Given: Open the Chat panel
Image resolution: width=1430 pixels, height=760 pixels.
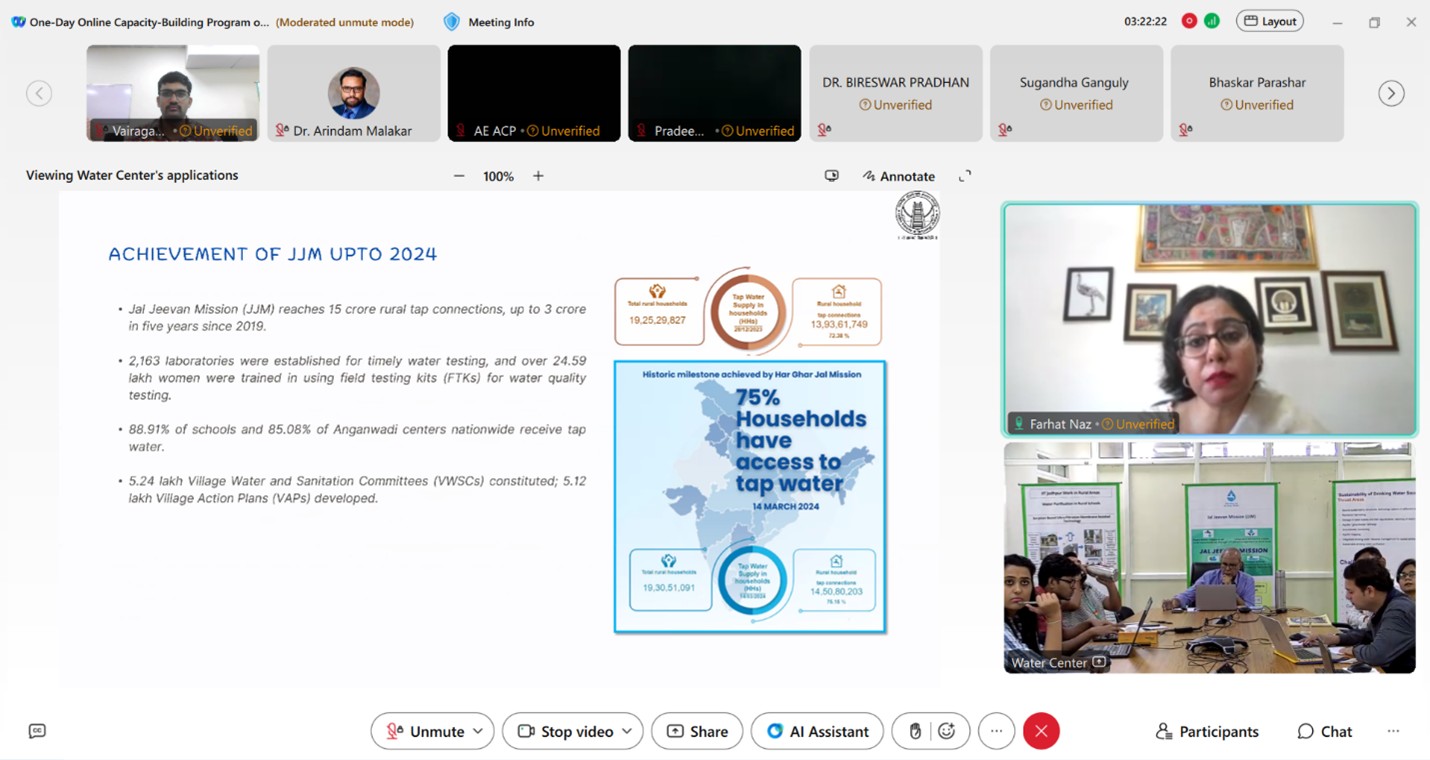Looking at the screenshot, I should tap(1324, 731).
